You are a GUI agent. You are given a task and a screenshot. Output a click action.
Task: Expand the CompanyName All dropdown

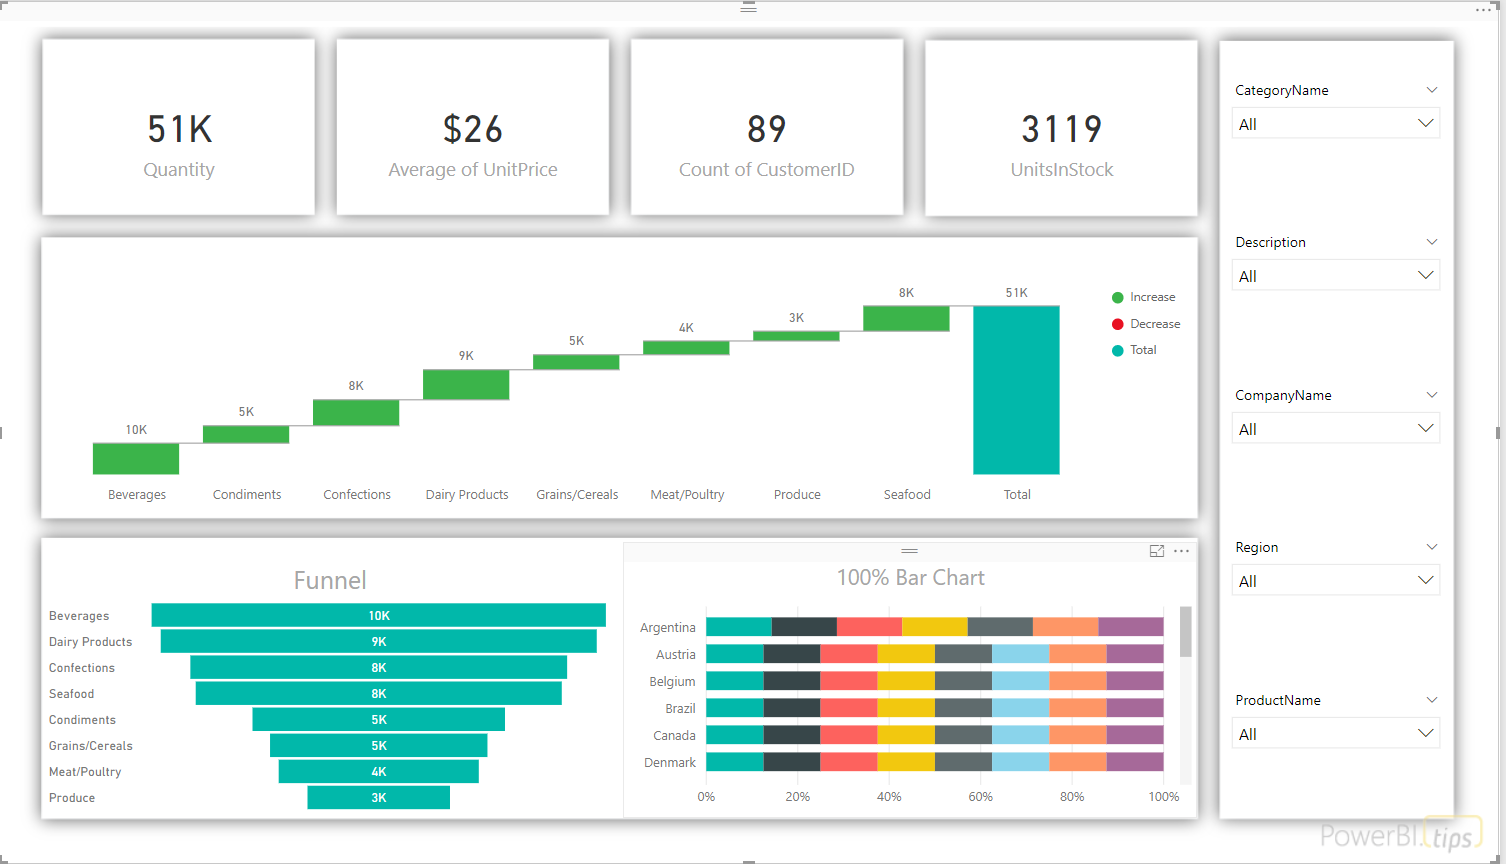[x=1336, y=428]
